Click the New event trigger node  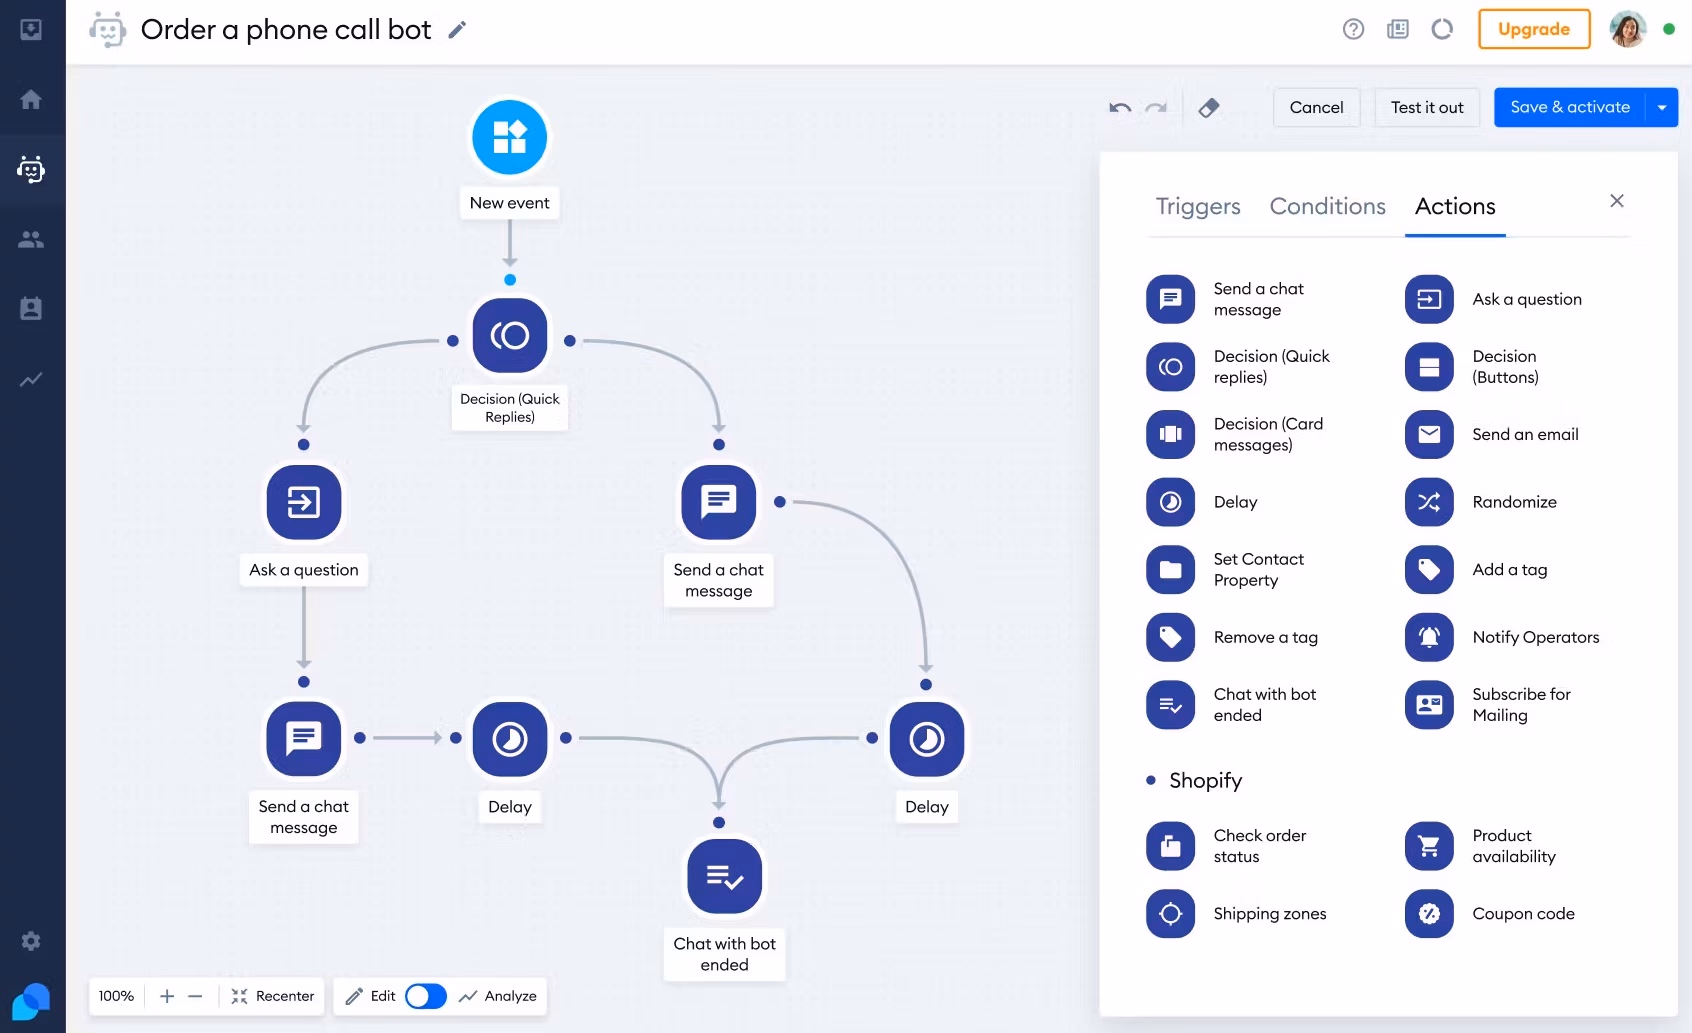pos(509,137)
